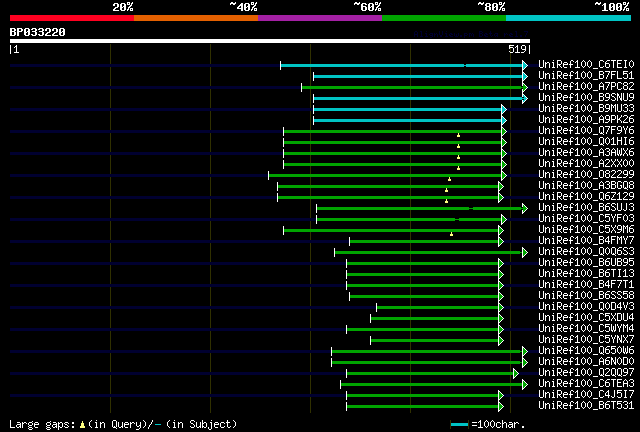Screen dimensions: 640x432
Task: Select the UniRef100_B6TI13 label
Action: pyautogui.click(x=586, y=274)
